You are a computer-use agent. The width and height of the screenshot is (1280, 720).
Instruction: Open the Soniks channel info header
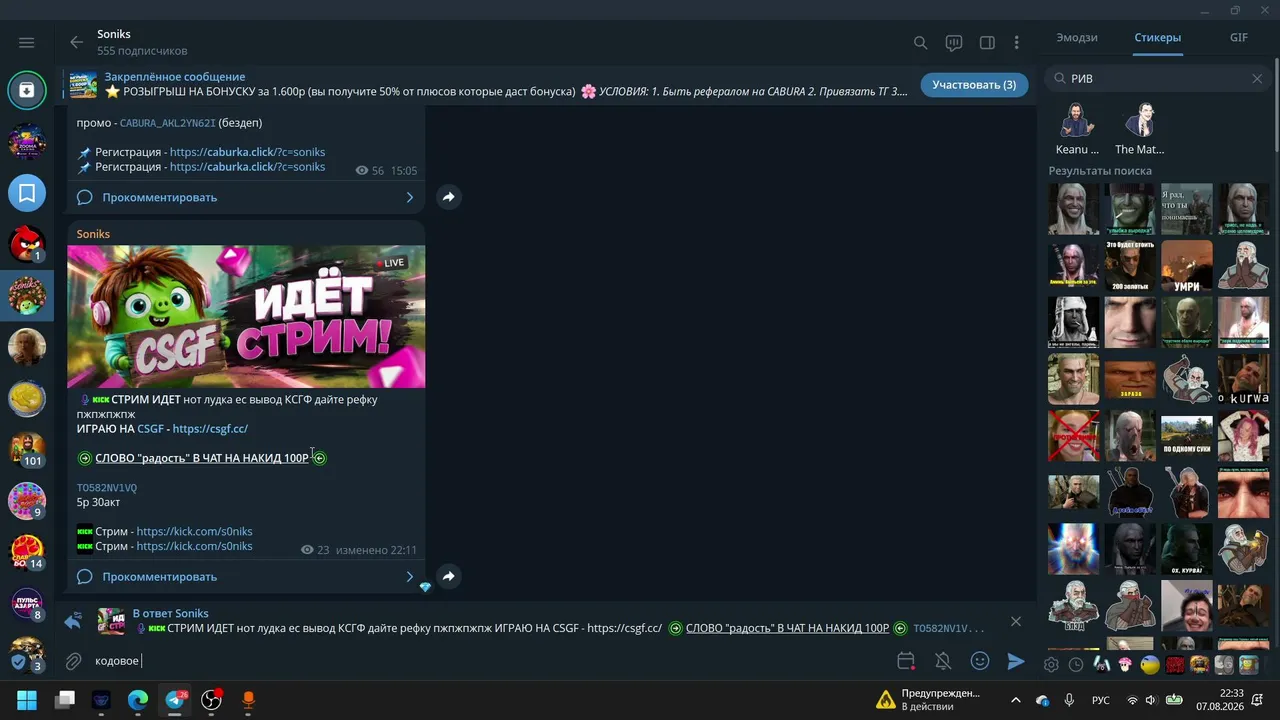pos(142,42)
